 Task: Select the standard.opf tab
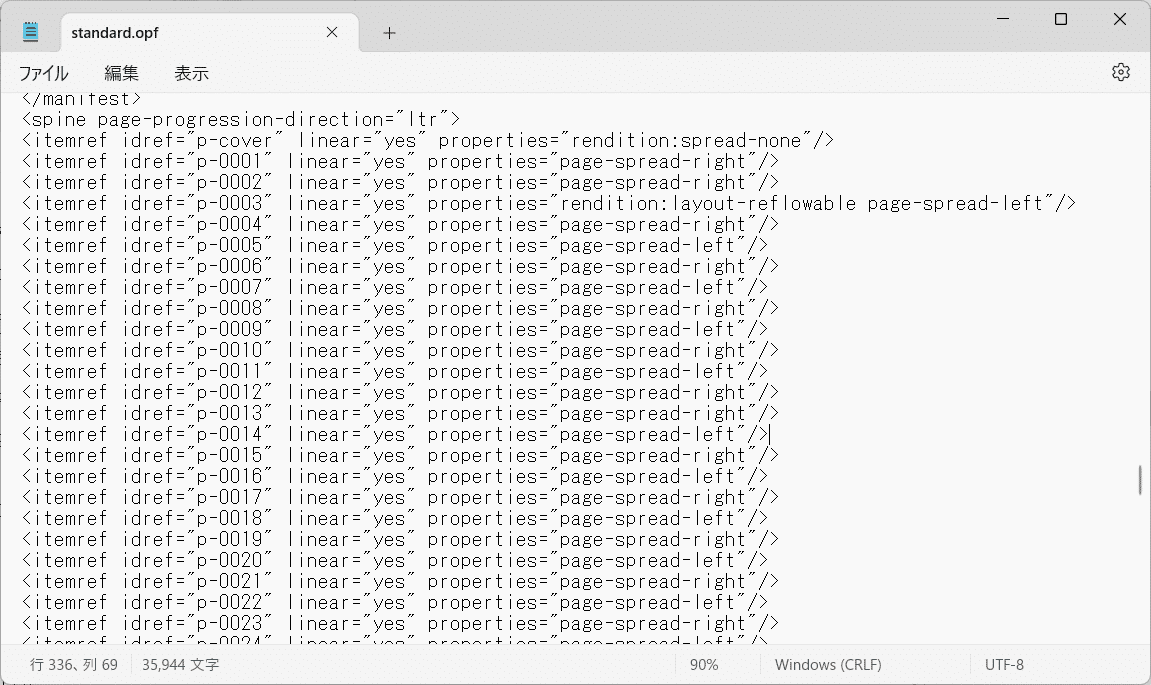(209, 32)
